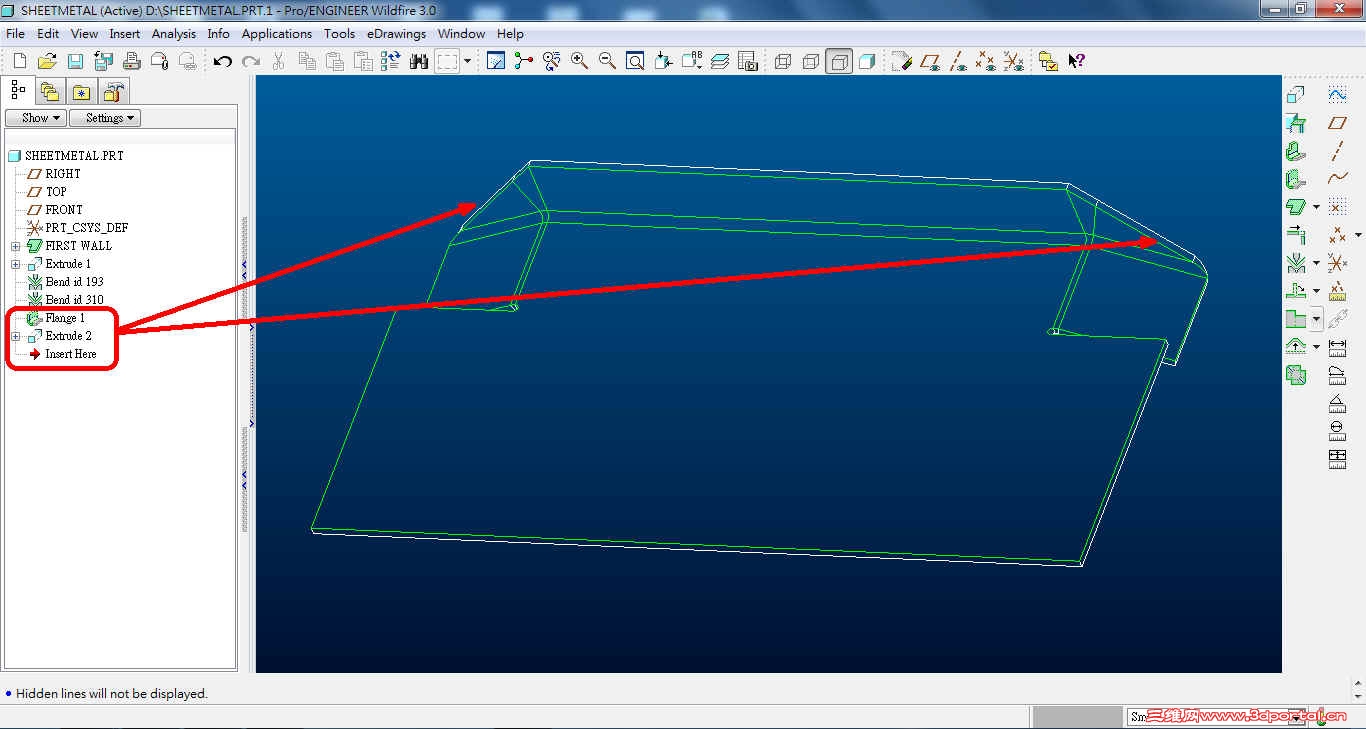
Task: Open the Settings dropdown in model tree
Action: pyautogui.click(x=104, y=117)
